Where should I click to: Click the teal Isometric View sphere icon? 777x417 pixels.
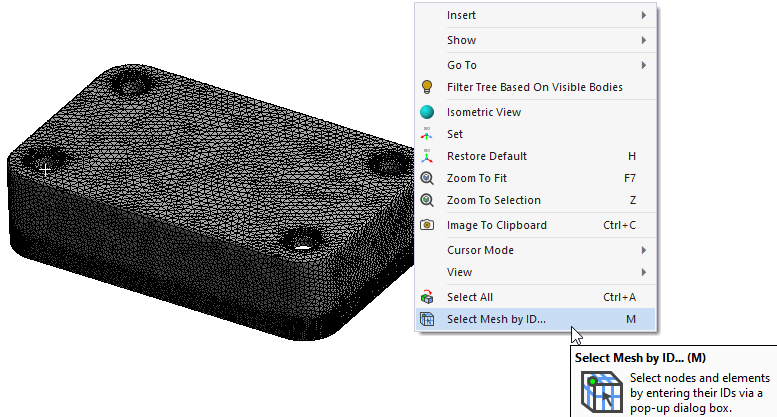tap(427, 112)
